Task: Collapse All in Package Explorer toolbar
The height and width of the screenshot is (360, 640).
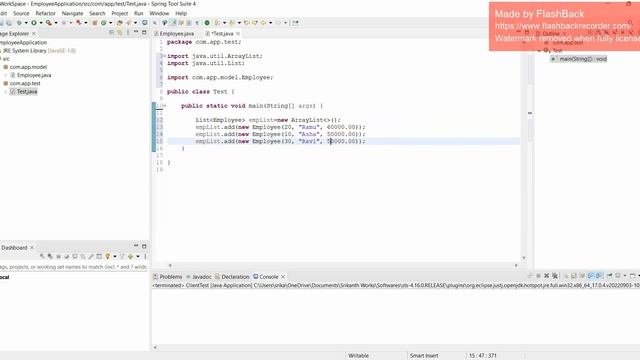Action: [112, 33]
